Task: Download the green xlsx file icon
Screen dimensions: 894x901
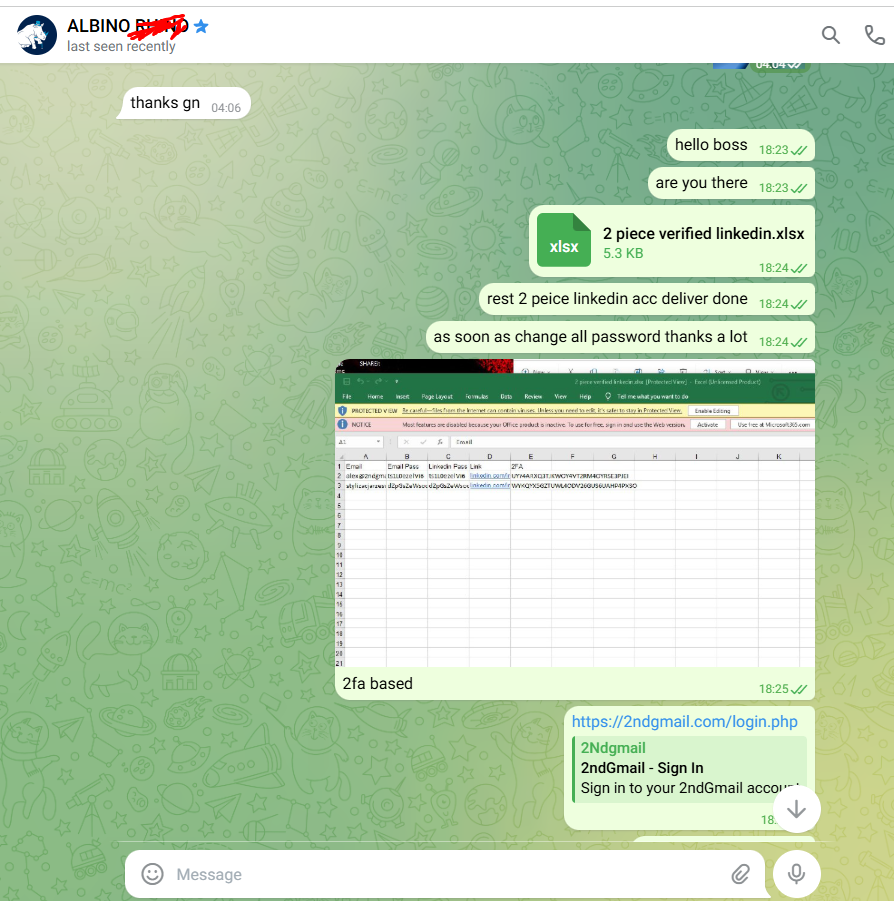Action: pyautogui.click(x=564, y=240)
